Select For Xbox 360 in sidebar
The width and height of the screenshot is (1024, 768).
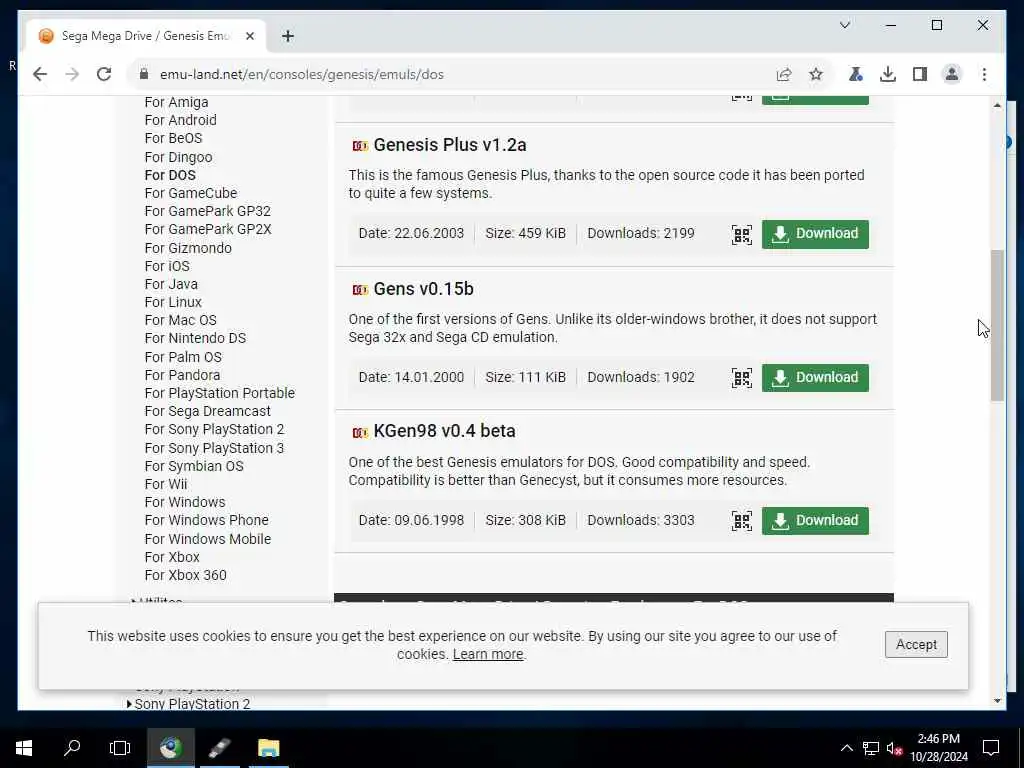click(x=185, y=575)
